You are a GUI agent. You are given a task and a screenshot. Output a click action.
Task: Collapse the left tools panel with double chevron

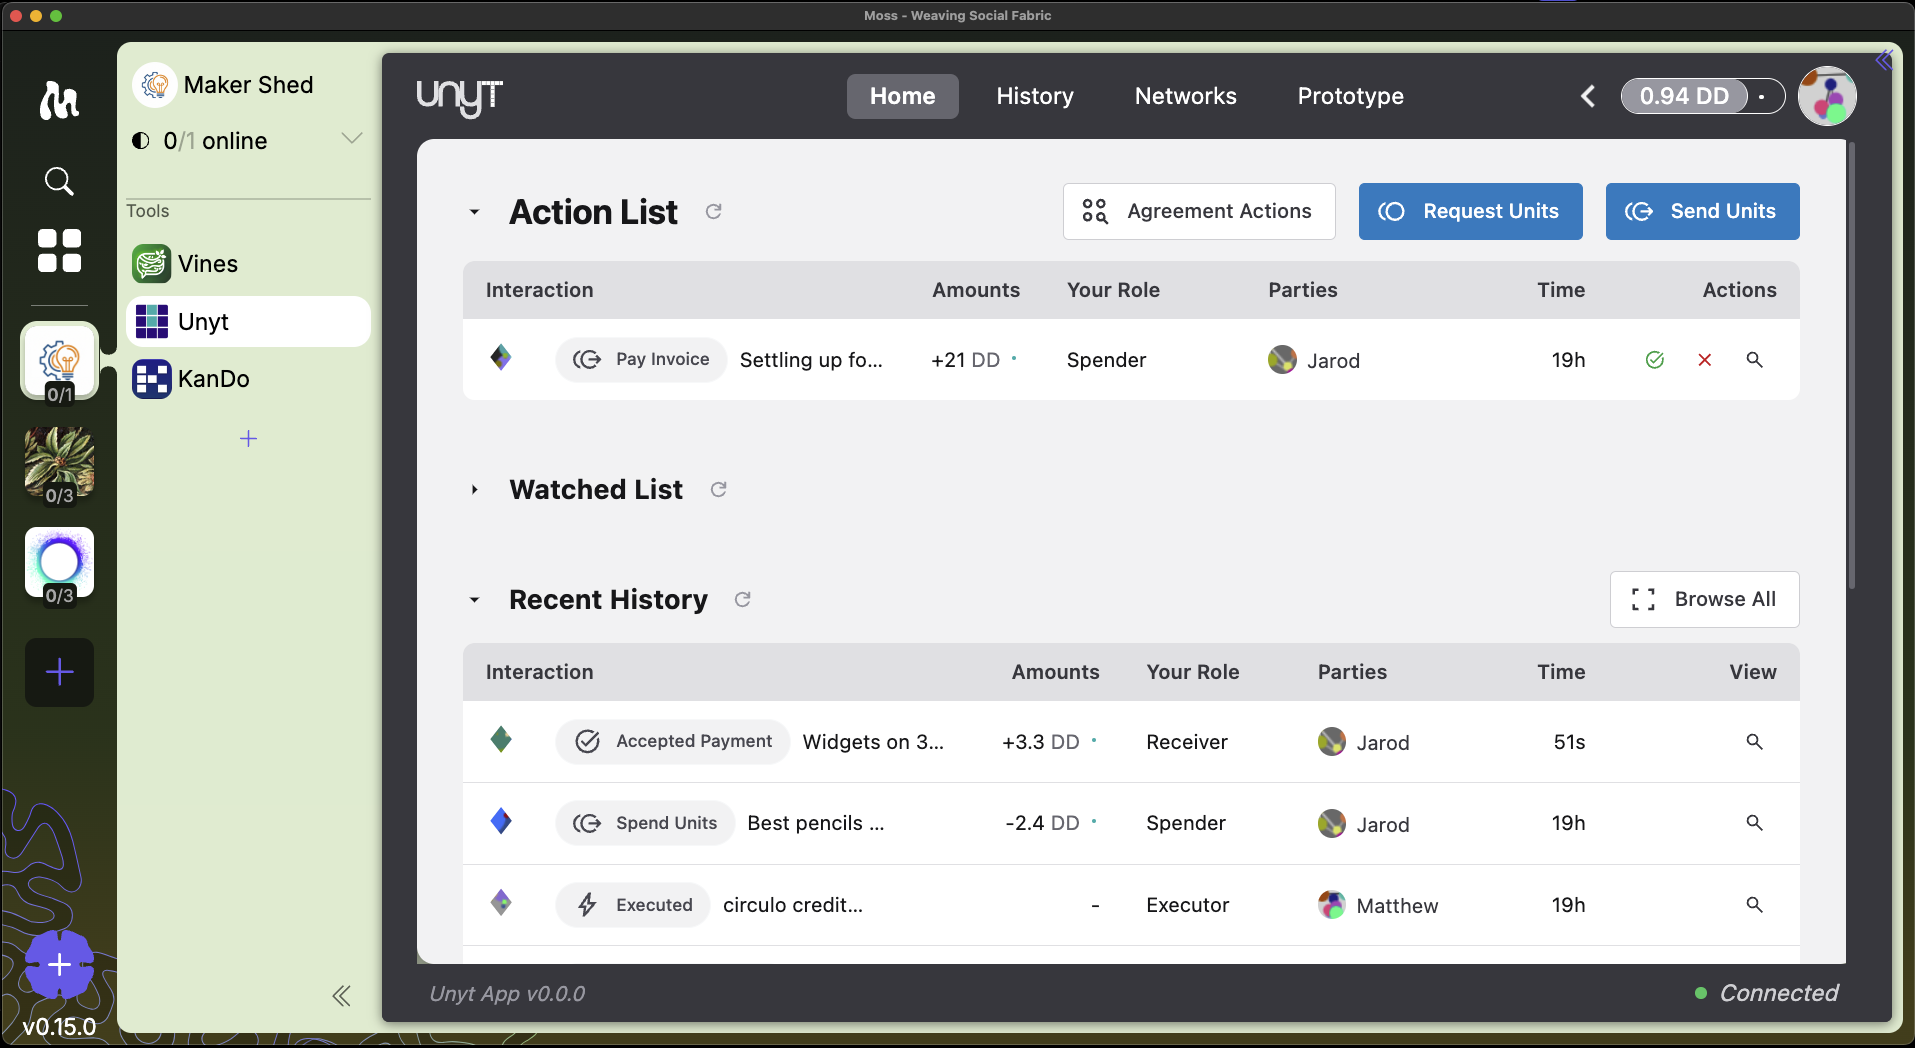341,995
